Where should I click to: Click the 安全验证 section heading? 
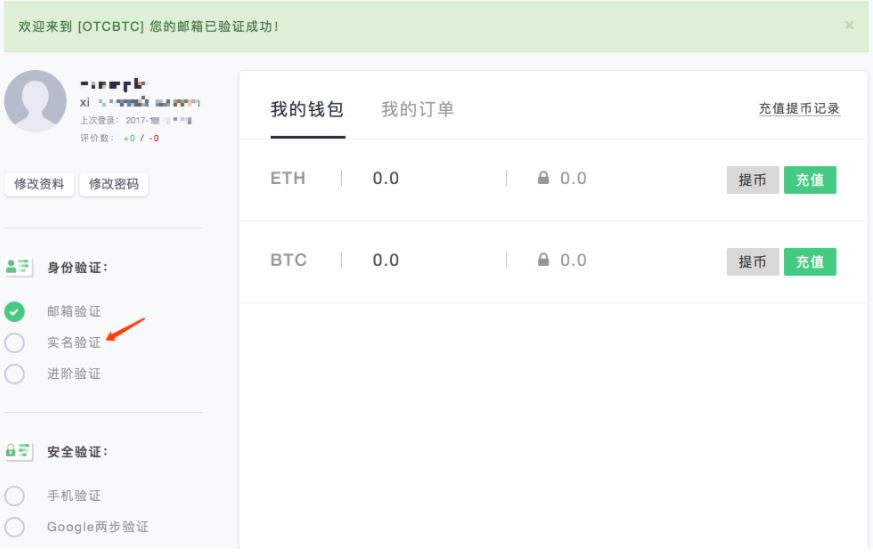click(x=77, y=451)
